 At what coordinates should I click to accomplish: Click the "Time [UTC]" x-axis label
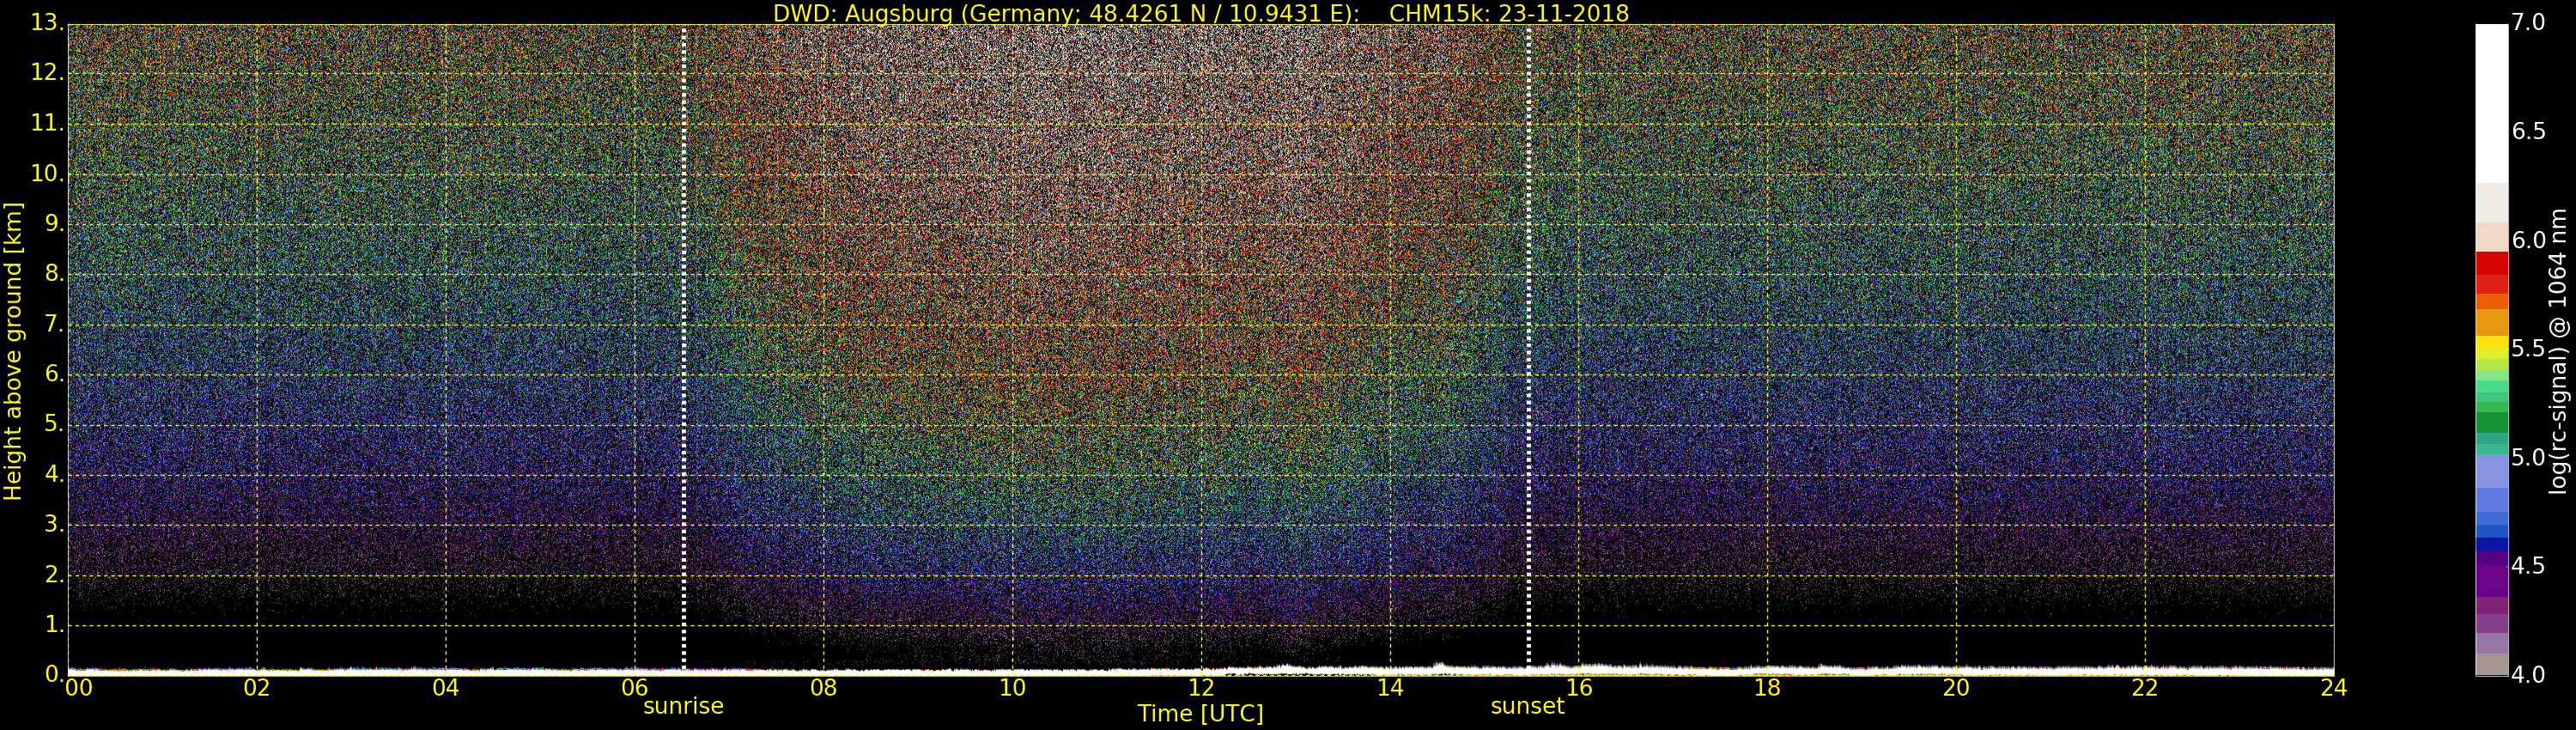[x=1200, y=714]
